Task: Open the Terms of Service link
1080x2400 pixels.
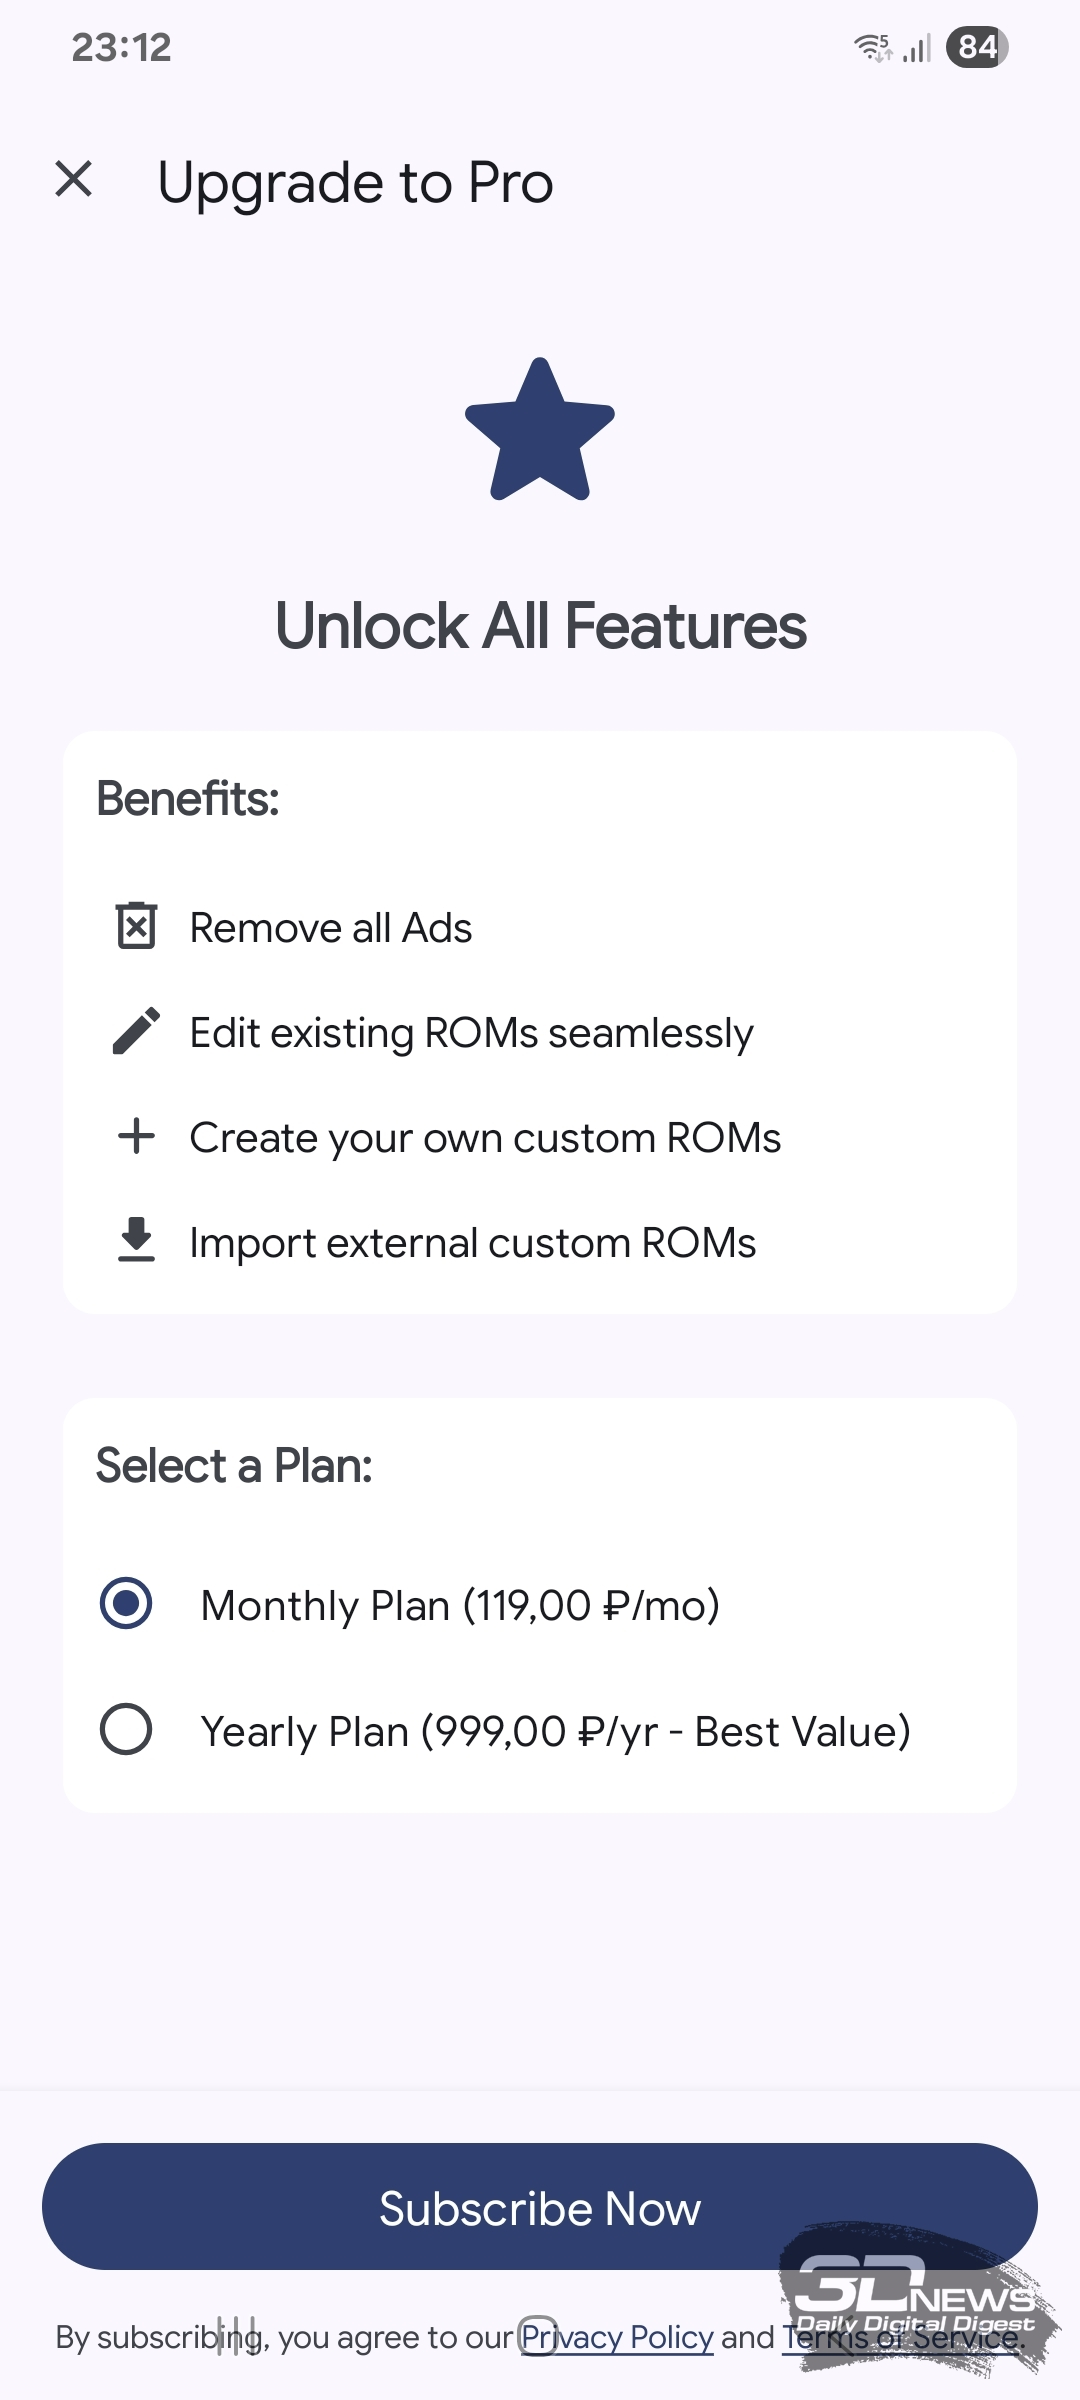Action: pyautogui.click(x=903, y=2337)
